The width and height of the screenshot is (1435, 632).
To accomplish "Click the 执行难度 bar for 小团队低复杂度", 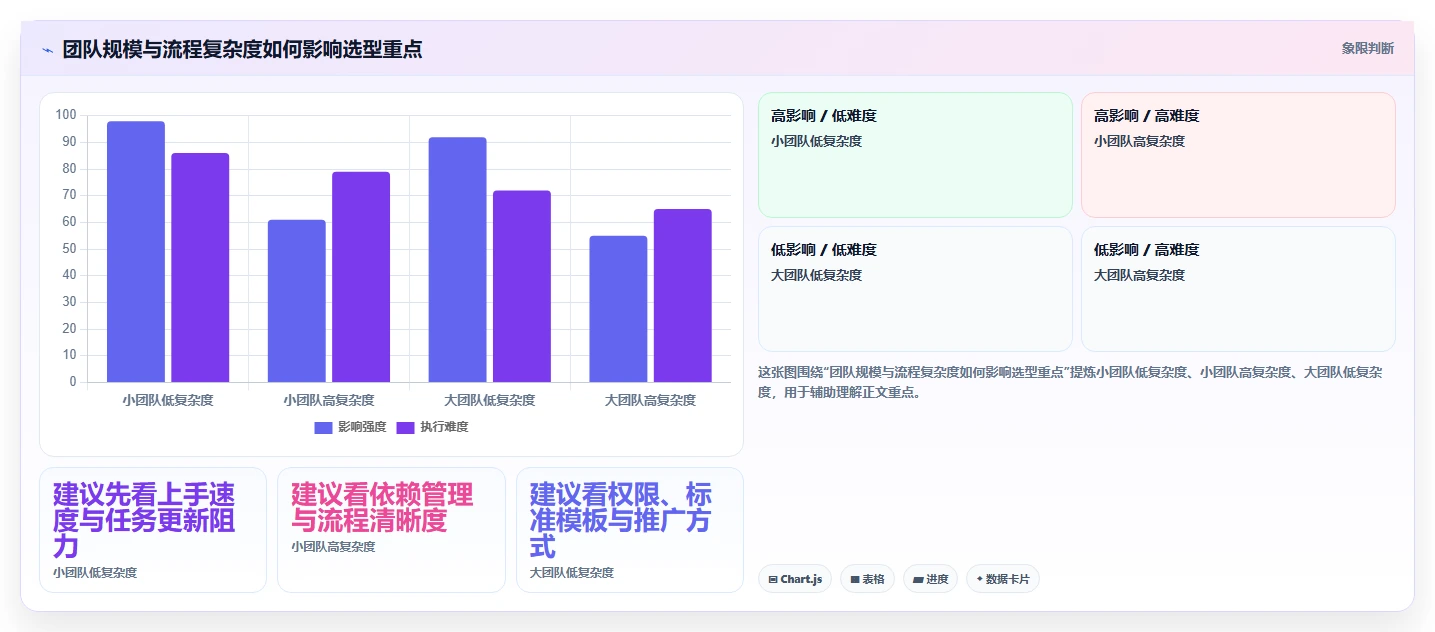I will (200, 268).
